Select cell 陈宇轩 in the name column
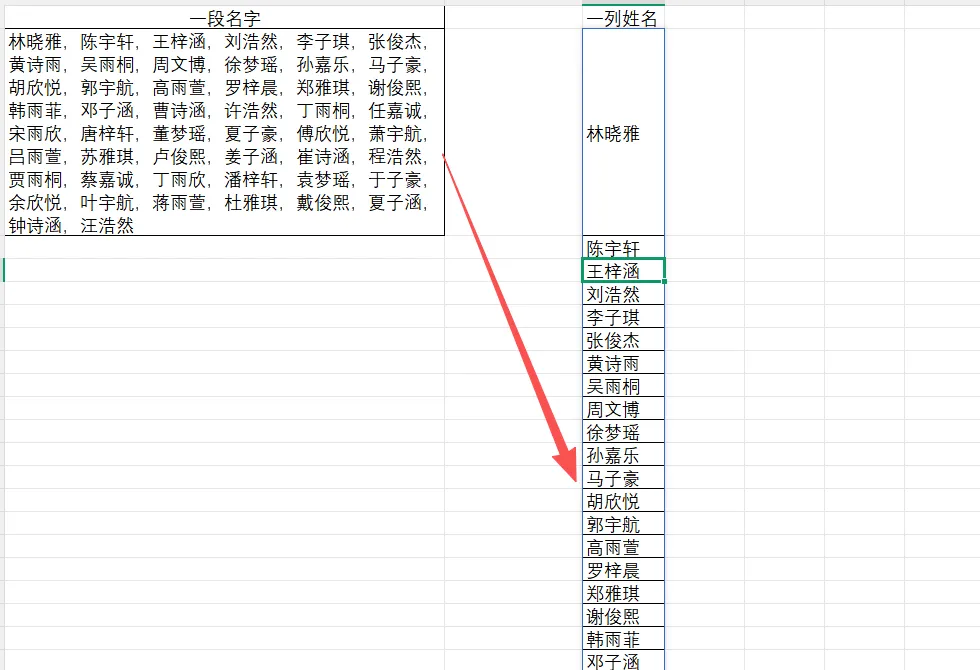 pyautogui.click(x=623, y=248)
